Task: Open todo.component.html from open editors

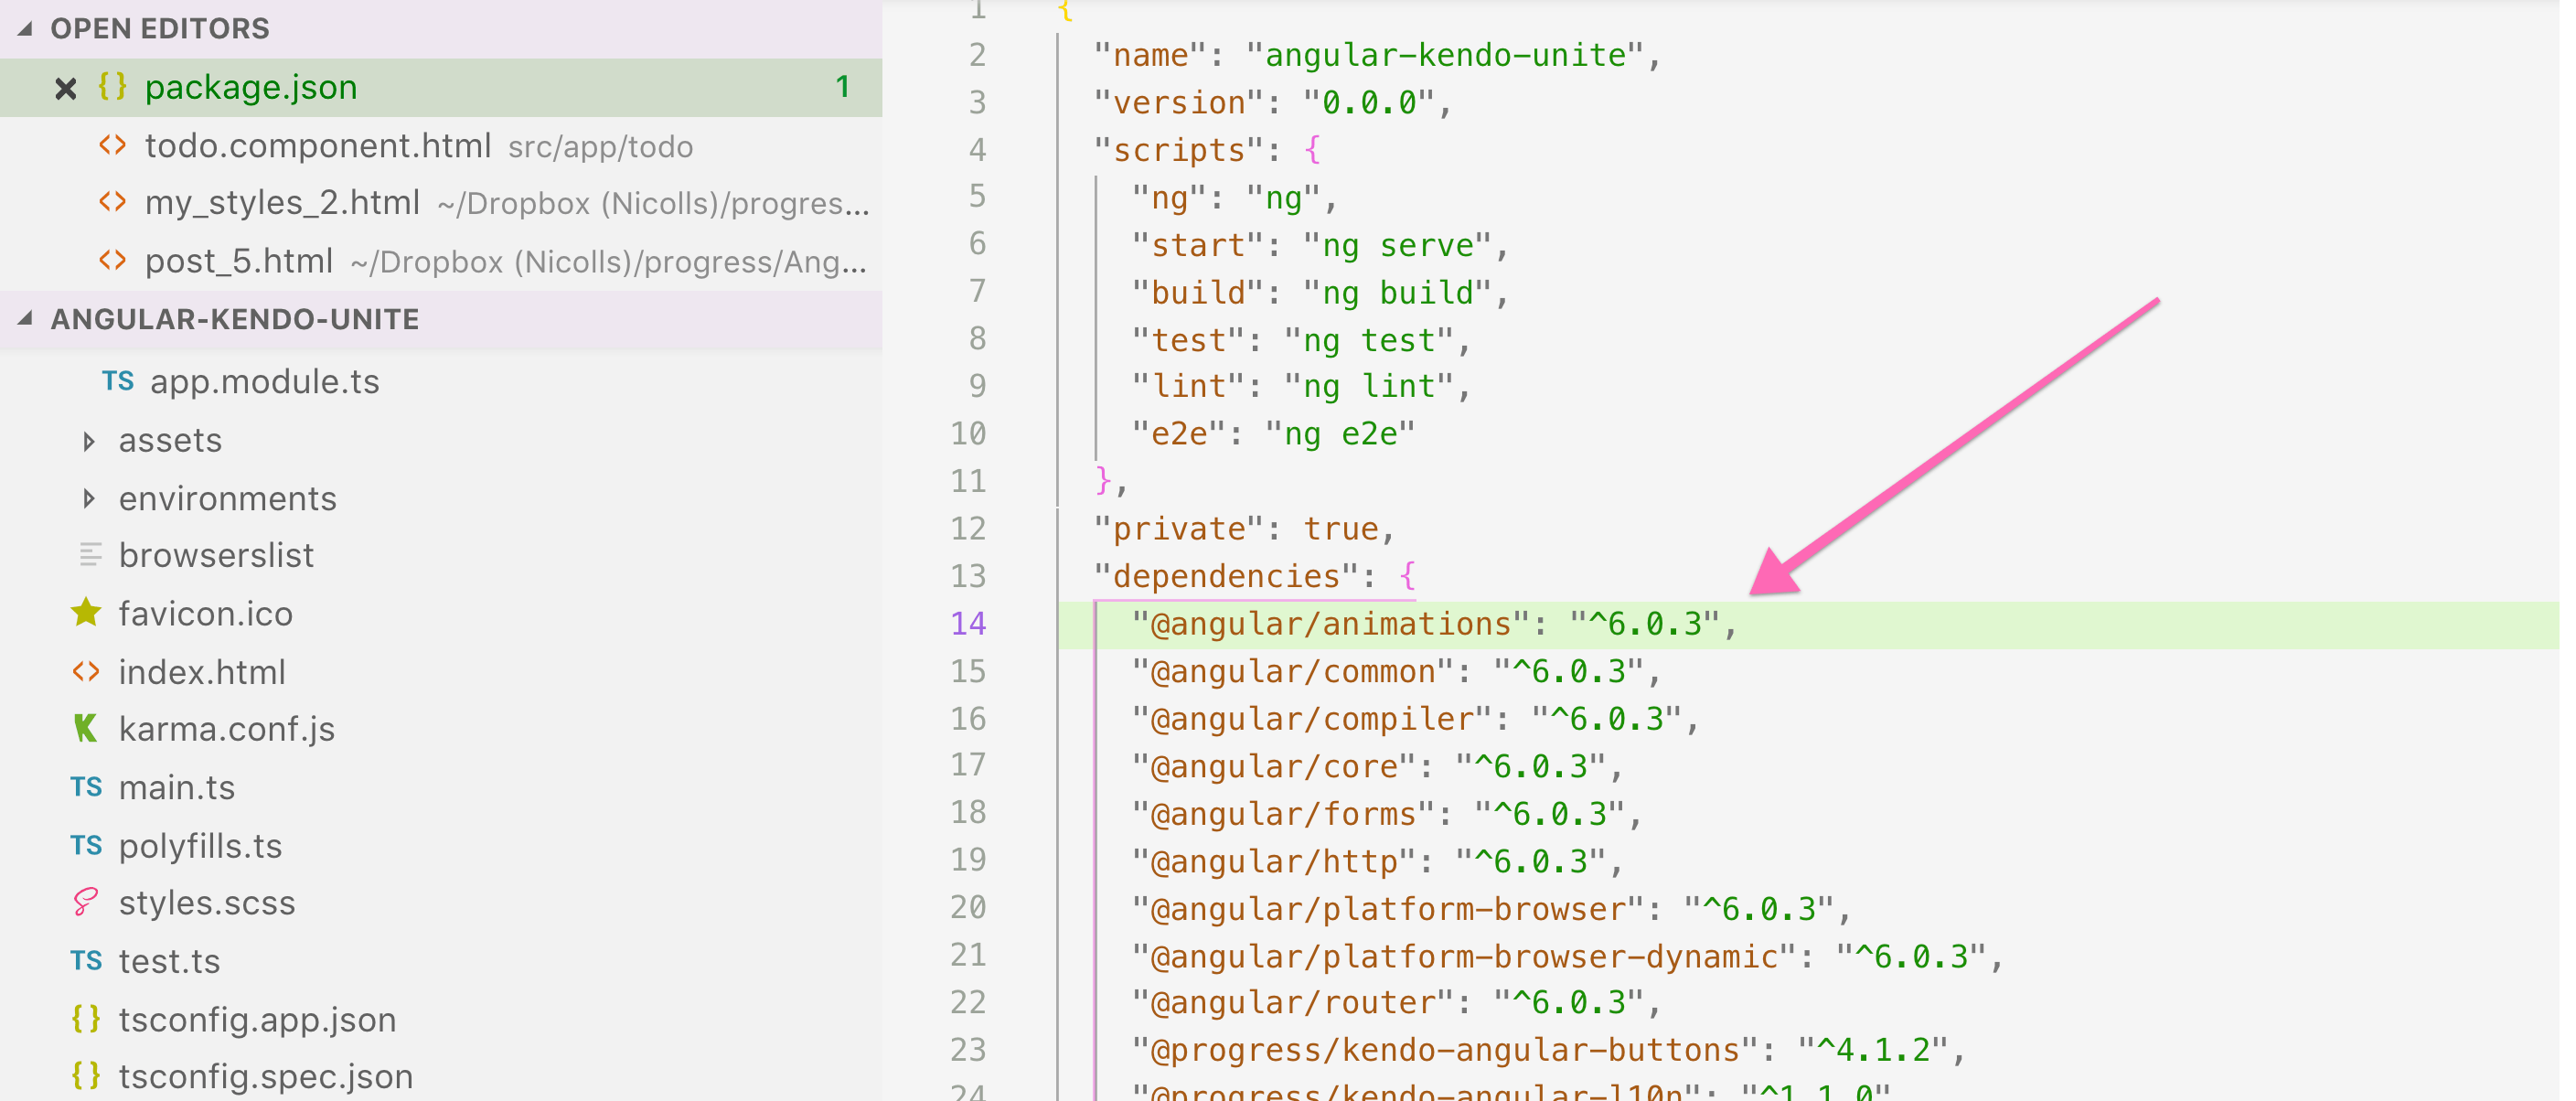Action: pyautogui.click(x=318, y=146)
